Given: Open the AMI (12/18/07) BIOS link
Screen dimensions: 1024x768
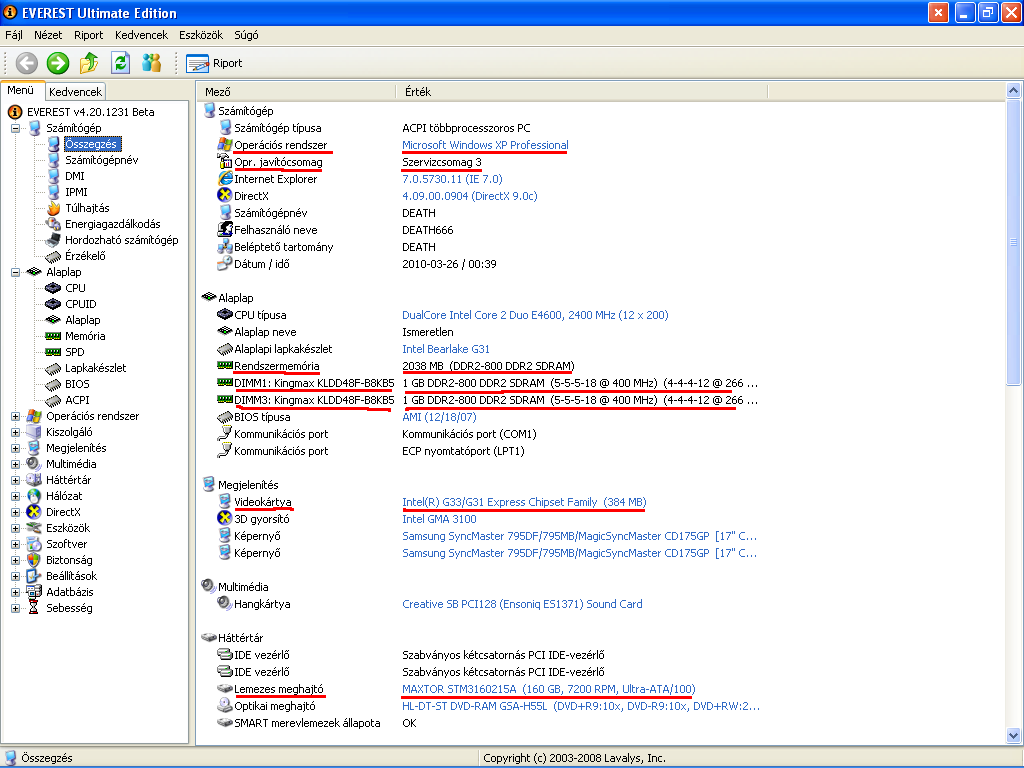Looking at the screenshot, I should [439, 417].
